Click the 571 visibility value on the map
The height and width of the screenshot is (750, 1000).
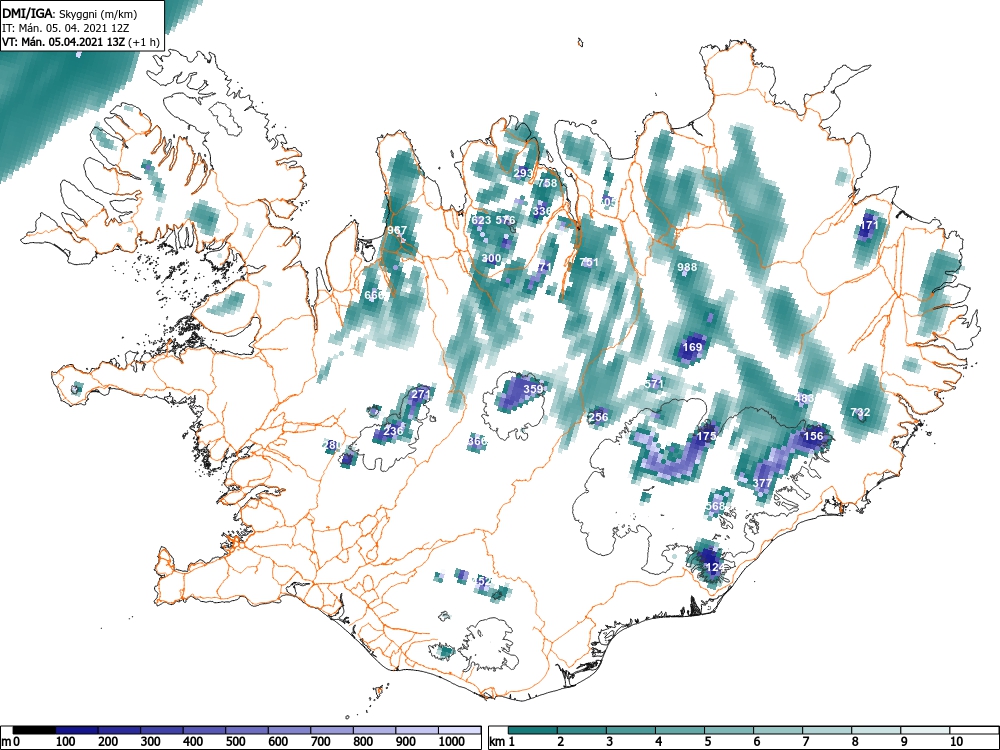tap(654, 384)
